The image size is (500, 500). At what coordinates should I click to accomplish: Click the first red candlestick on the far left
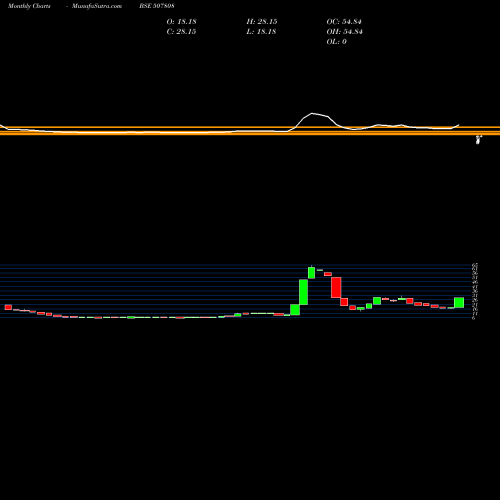(x=8, y=307)
